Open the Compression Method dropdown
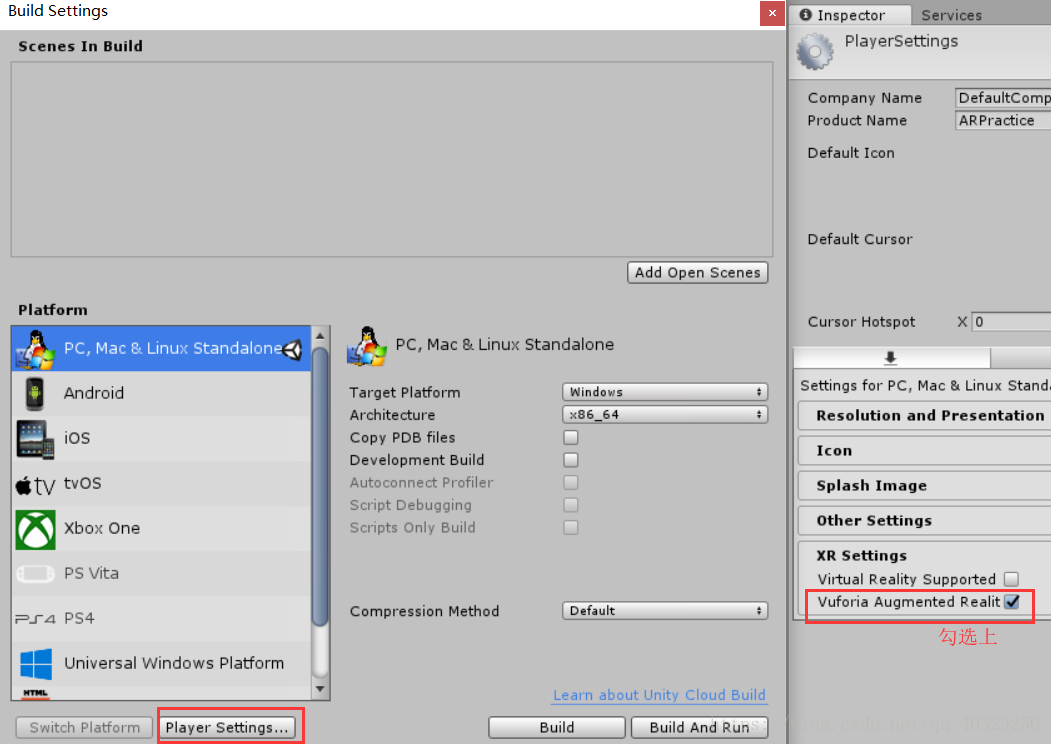Image resolution: width=1051 pixels, height=744 pixels. point(665,611)
